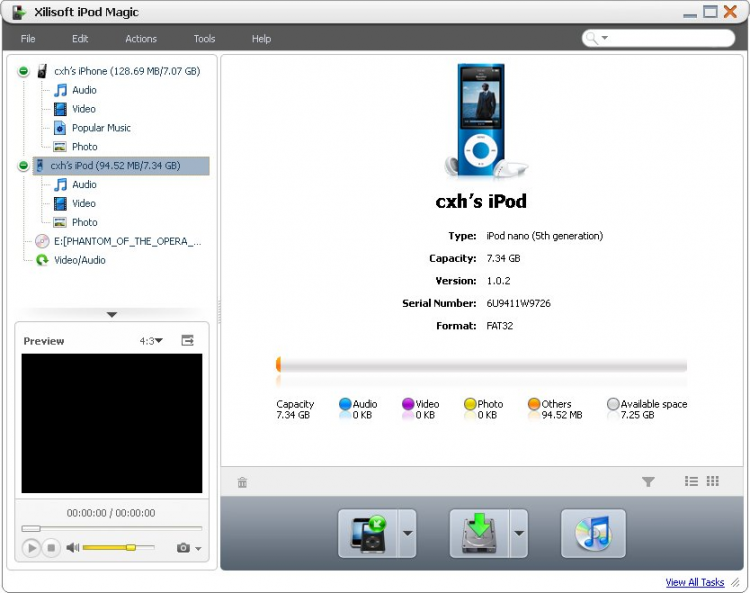Collapse the cxh's iPhone tree node
Image resolution: width=750 pixels, height=593 pixels.
tap(23, 71)
